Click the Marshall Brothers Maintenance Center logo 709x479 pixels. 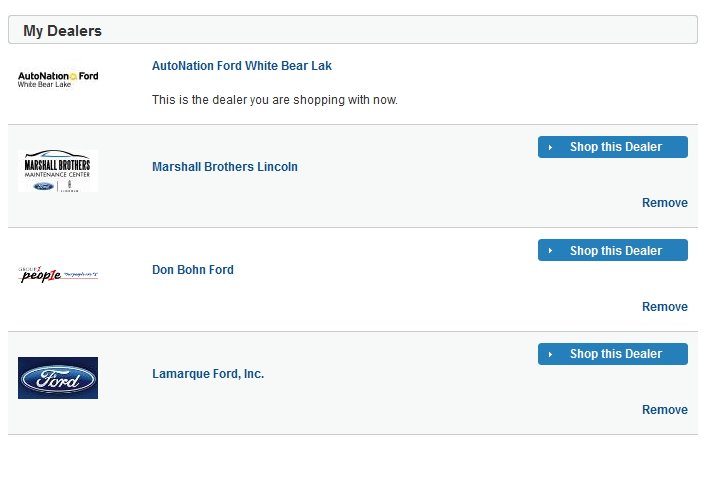point(58,171)
